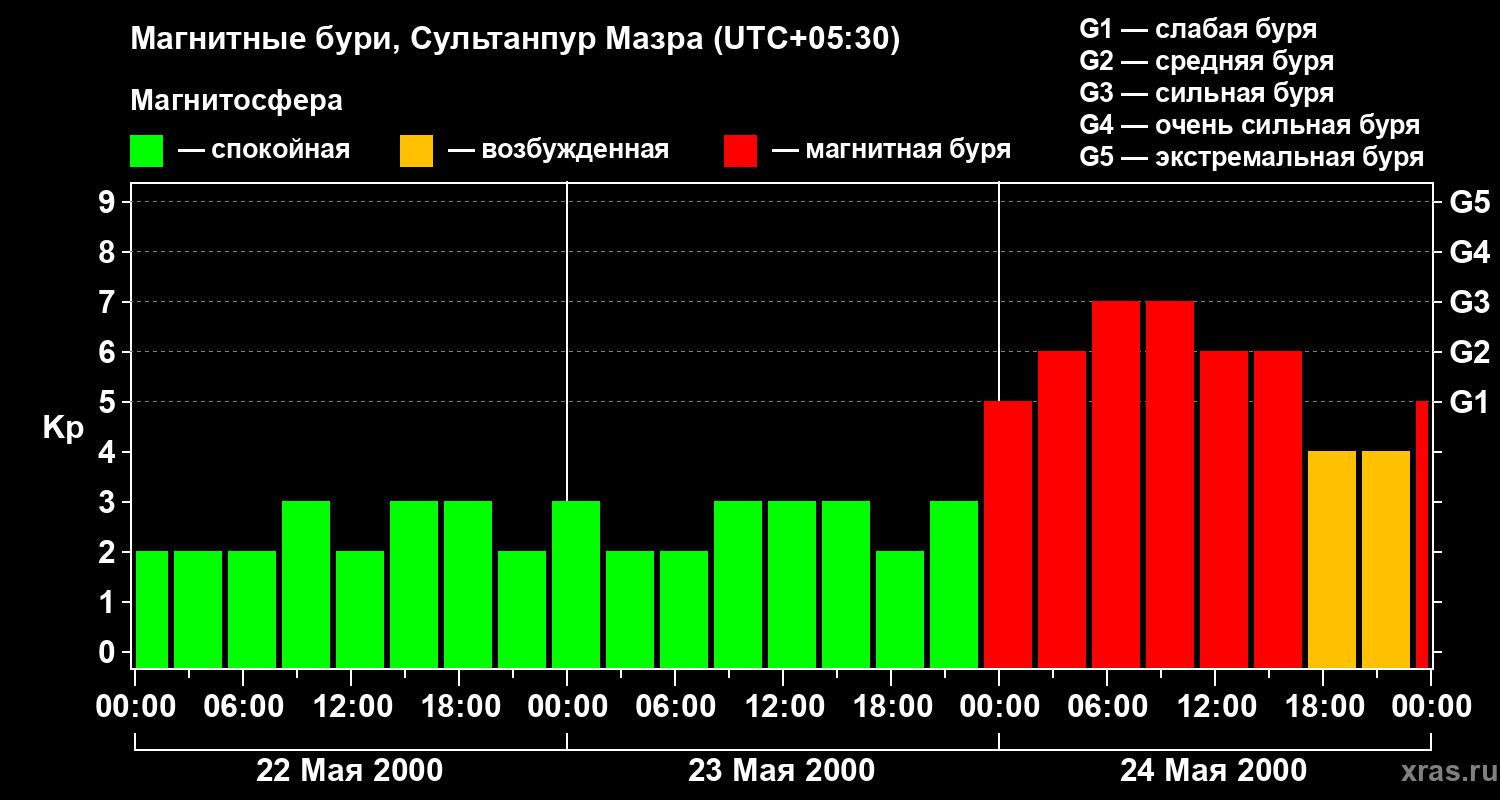Click 'G2 — средняя буря' description
This screenshot has height=800, width=1500.
point(1207,61)
